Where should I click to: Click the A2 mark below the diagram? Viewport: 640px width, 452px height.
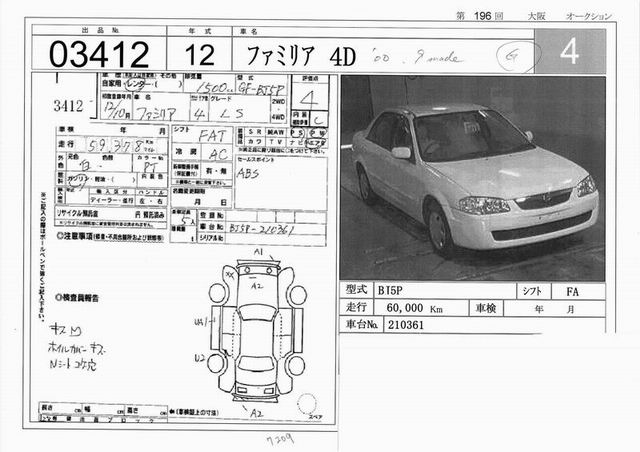point(256,413)
